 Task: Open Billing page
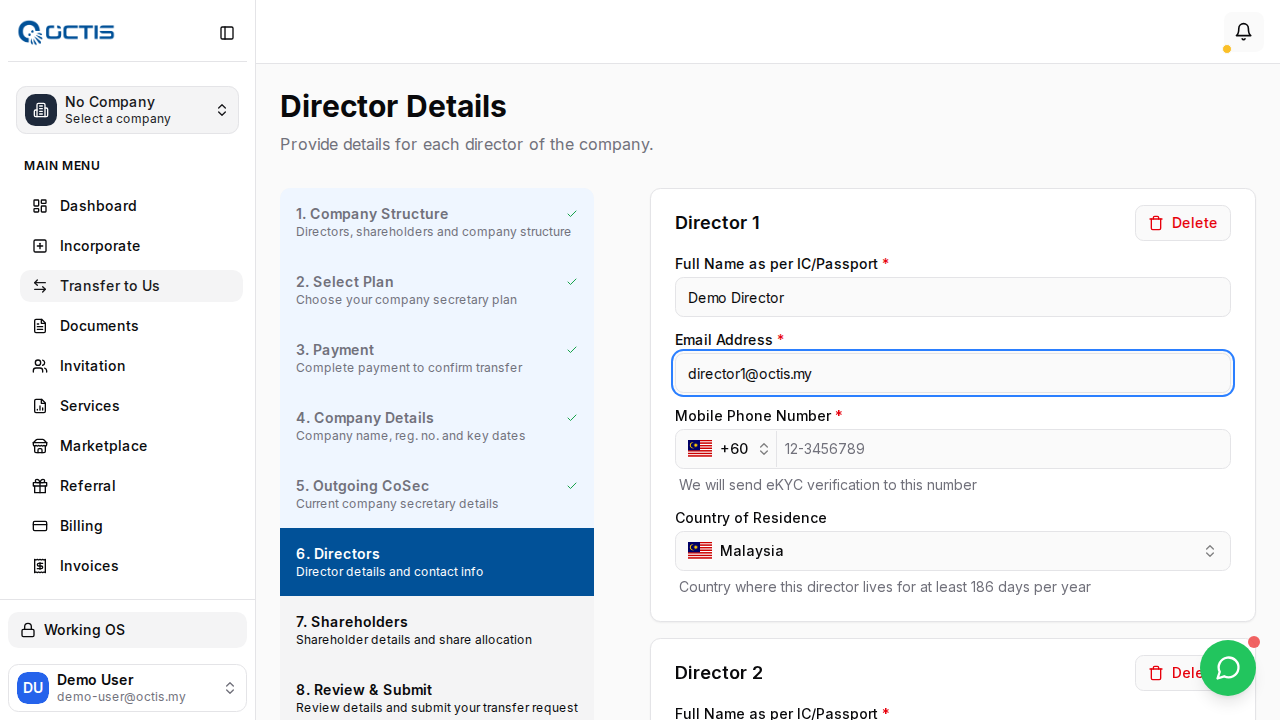131,526
